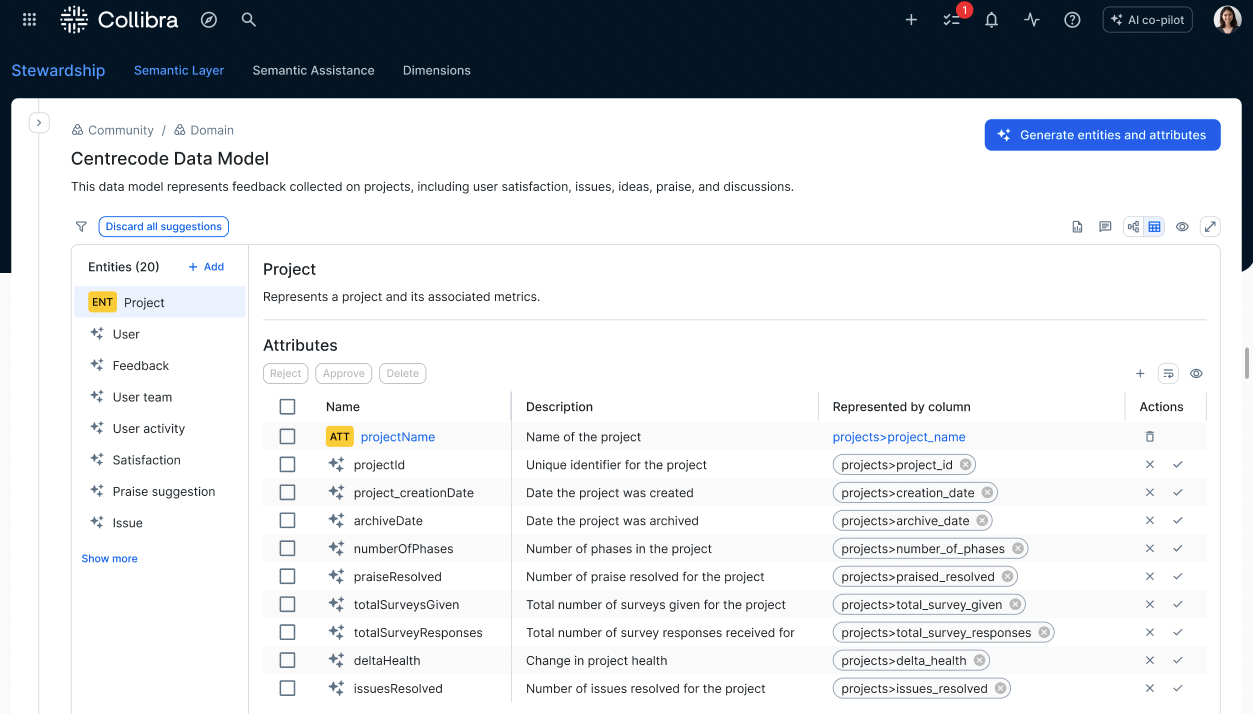
Task: Tick the checkbox beside deltaHealth
Action: (x=287, y=660)
